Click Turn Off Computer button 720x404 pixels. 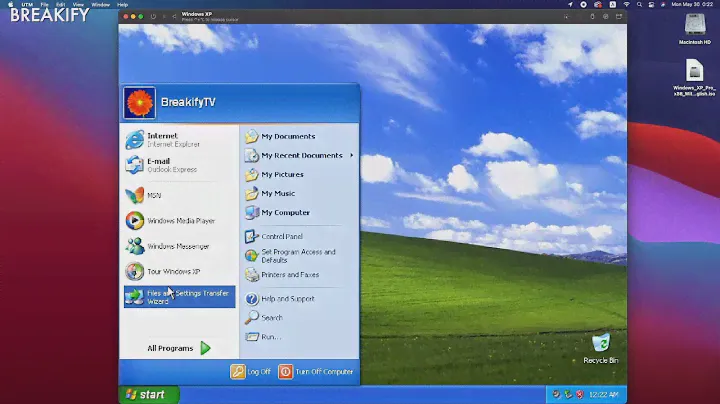(316, 371)
